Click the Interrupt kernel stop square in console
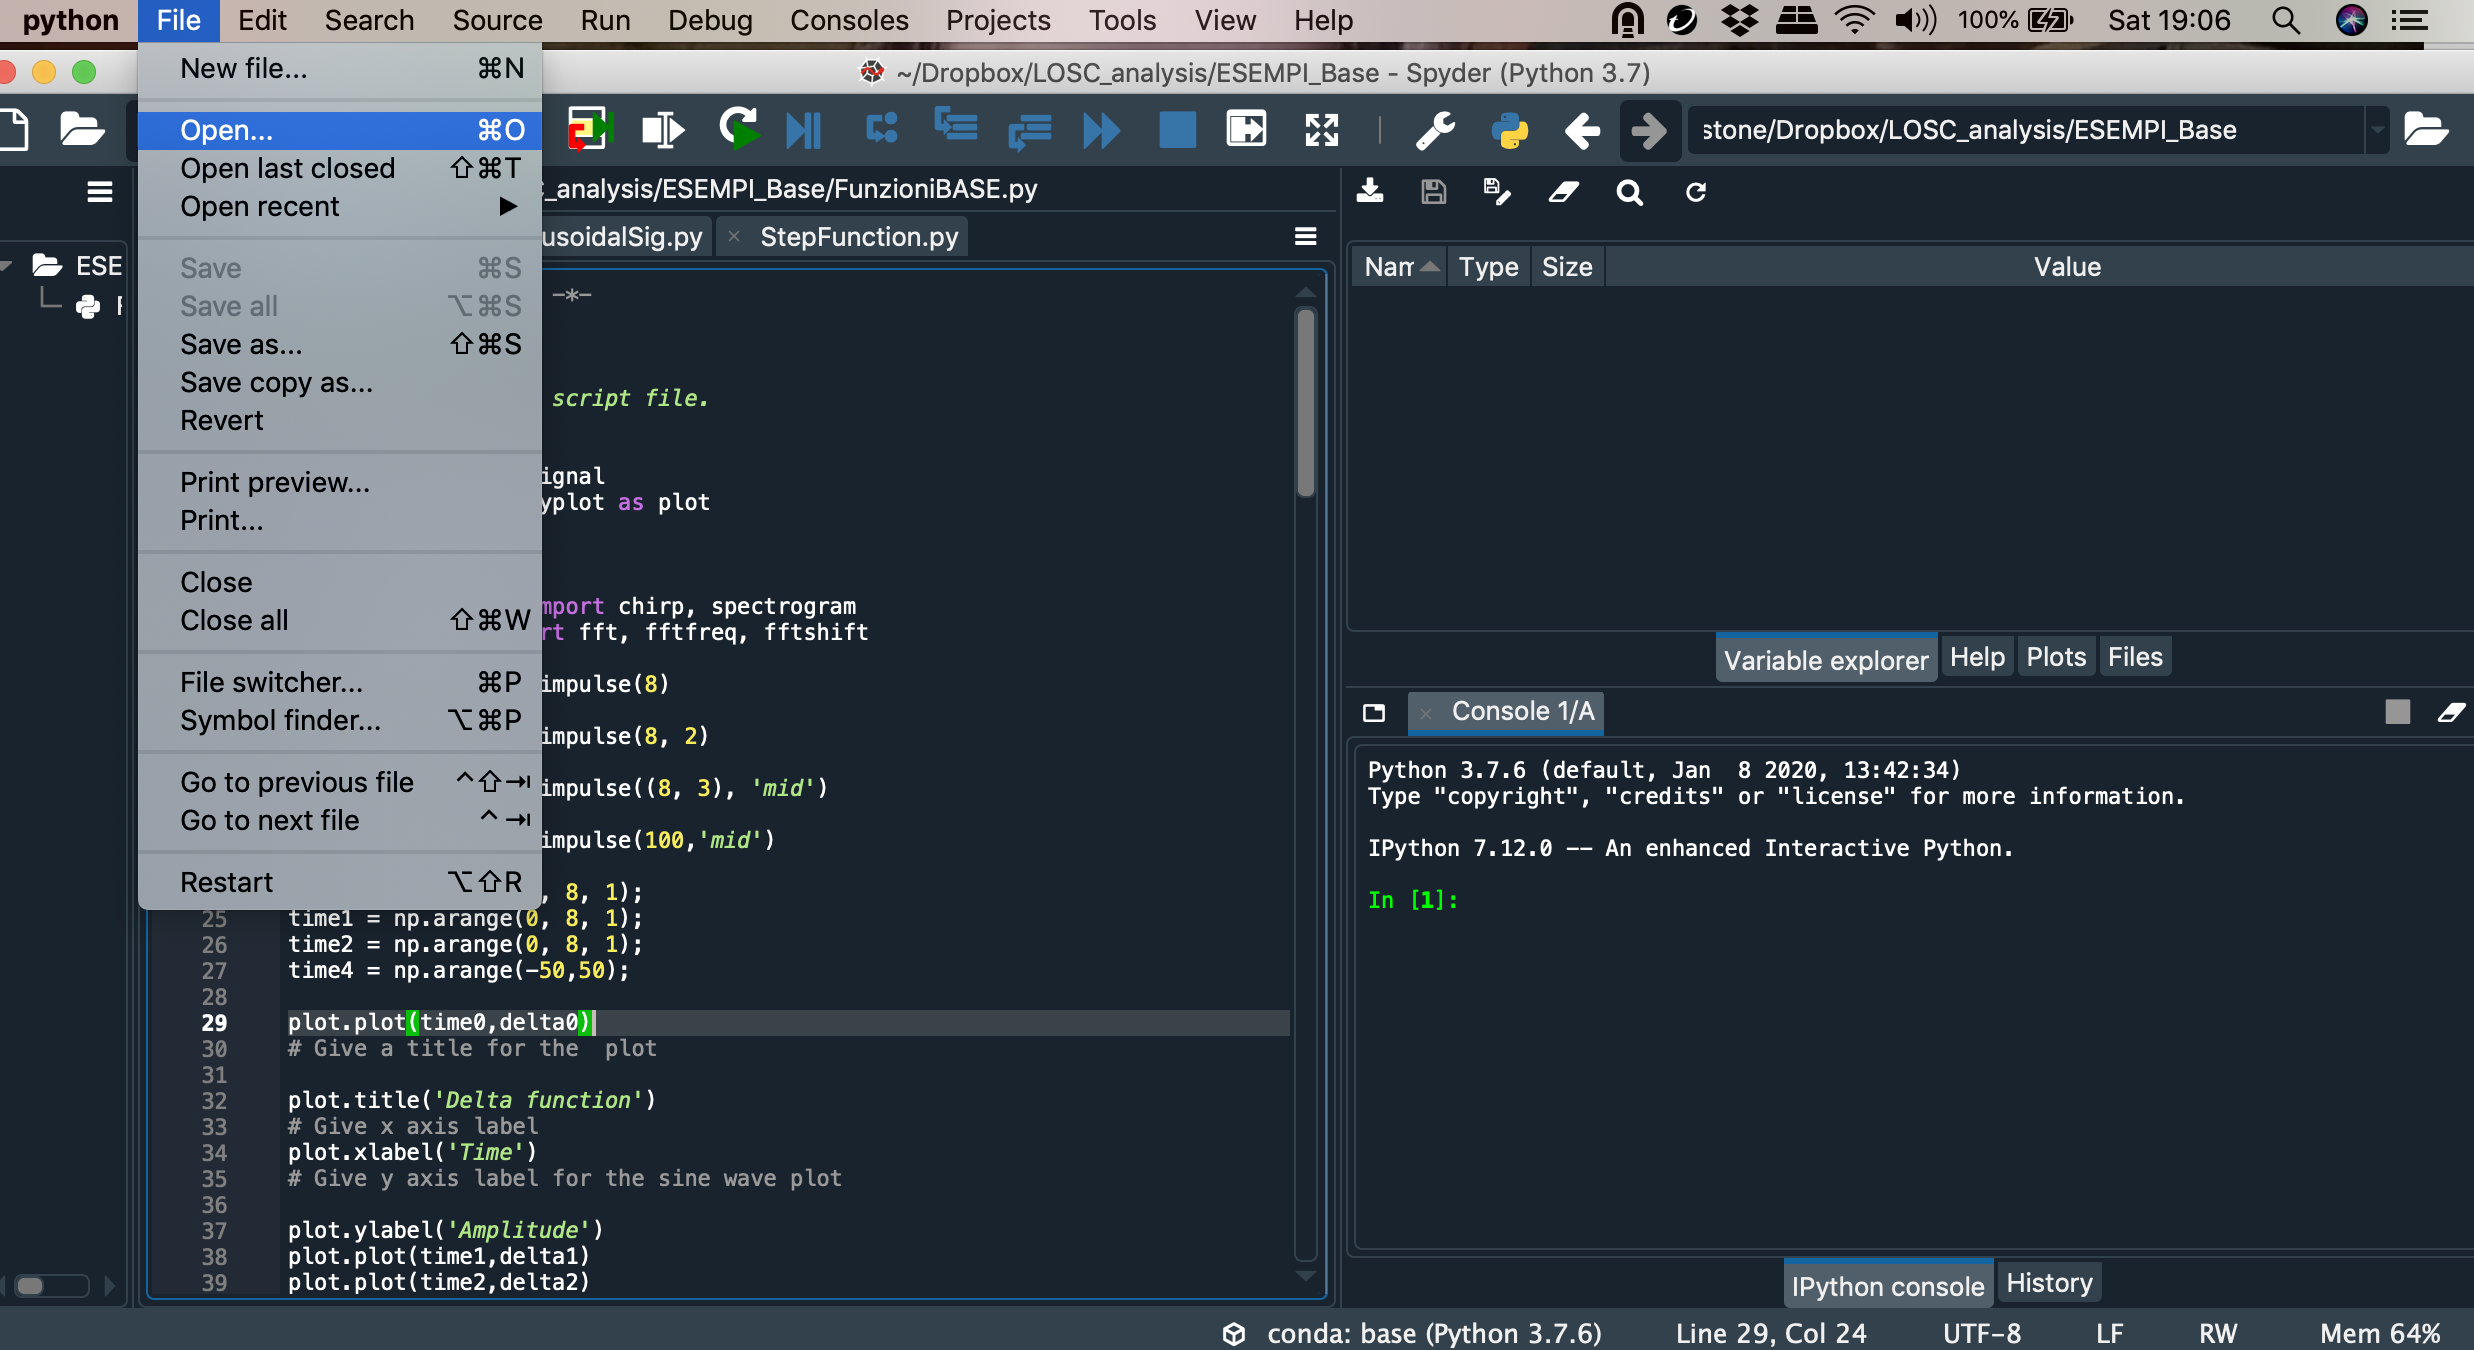Image resolution: width=2474 pixels, height=1350 pixels. point(2397,712)
